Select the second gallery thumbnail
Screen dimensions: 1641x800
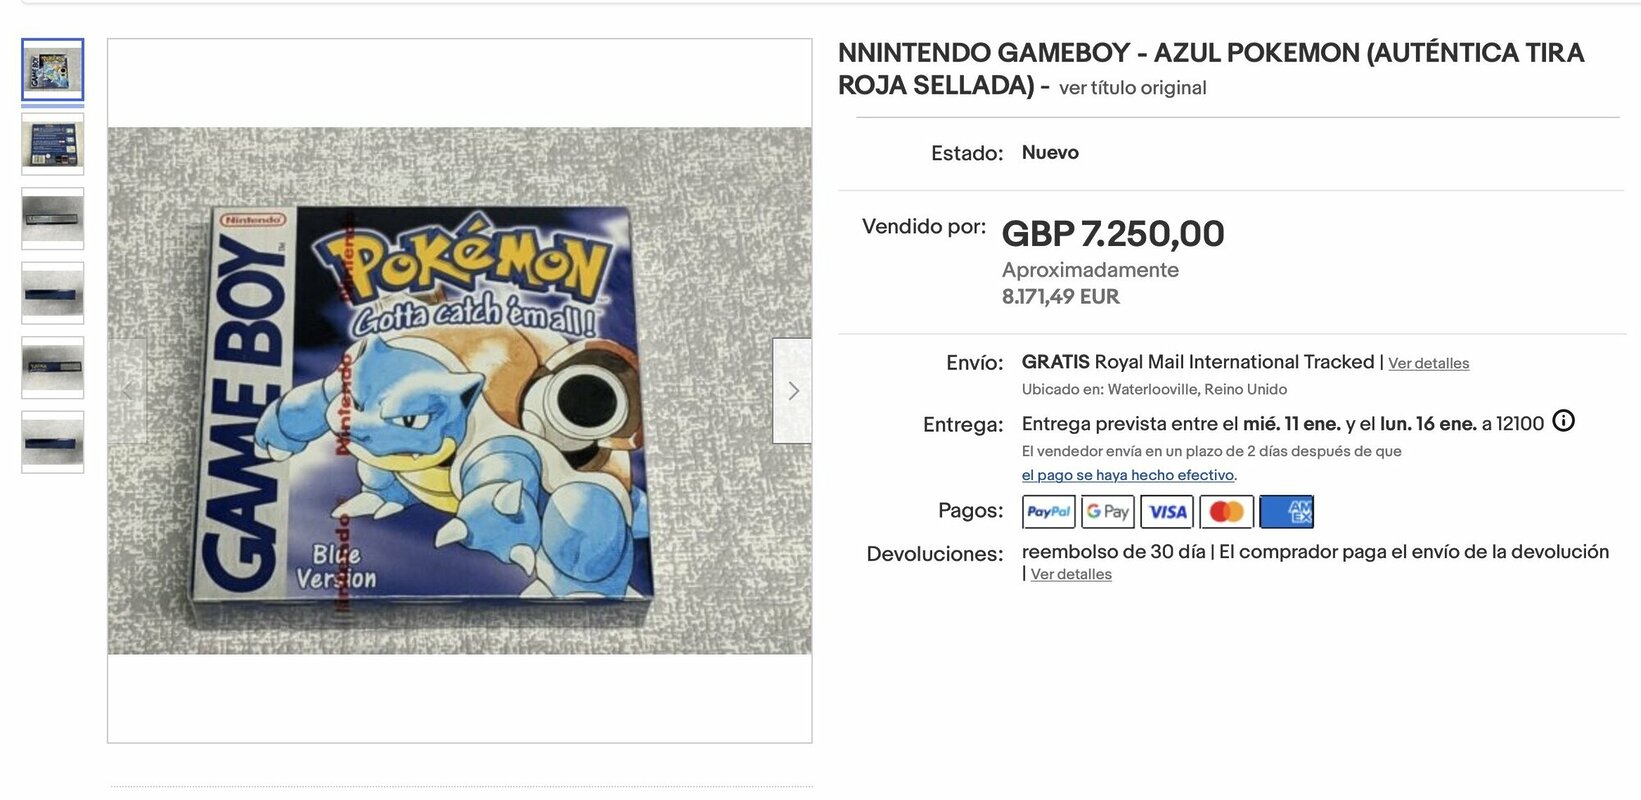click(x=52, y=144)
